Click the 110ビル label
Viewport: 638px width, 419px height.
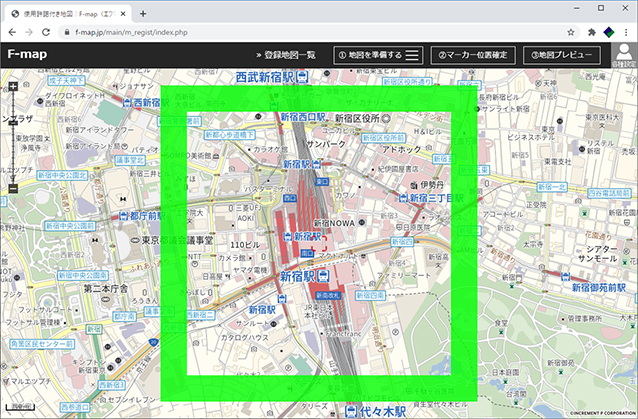[245, 245]
